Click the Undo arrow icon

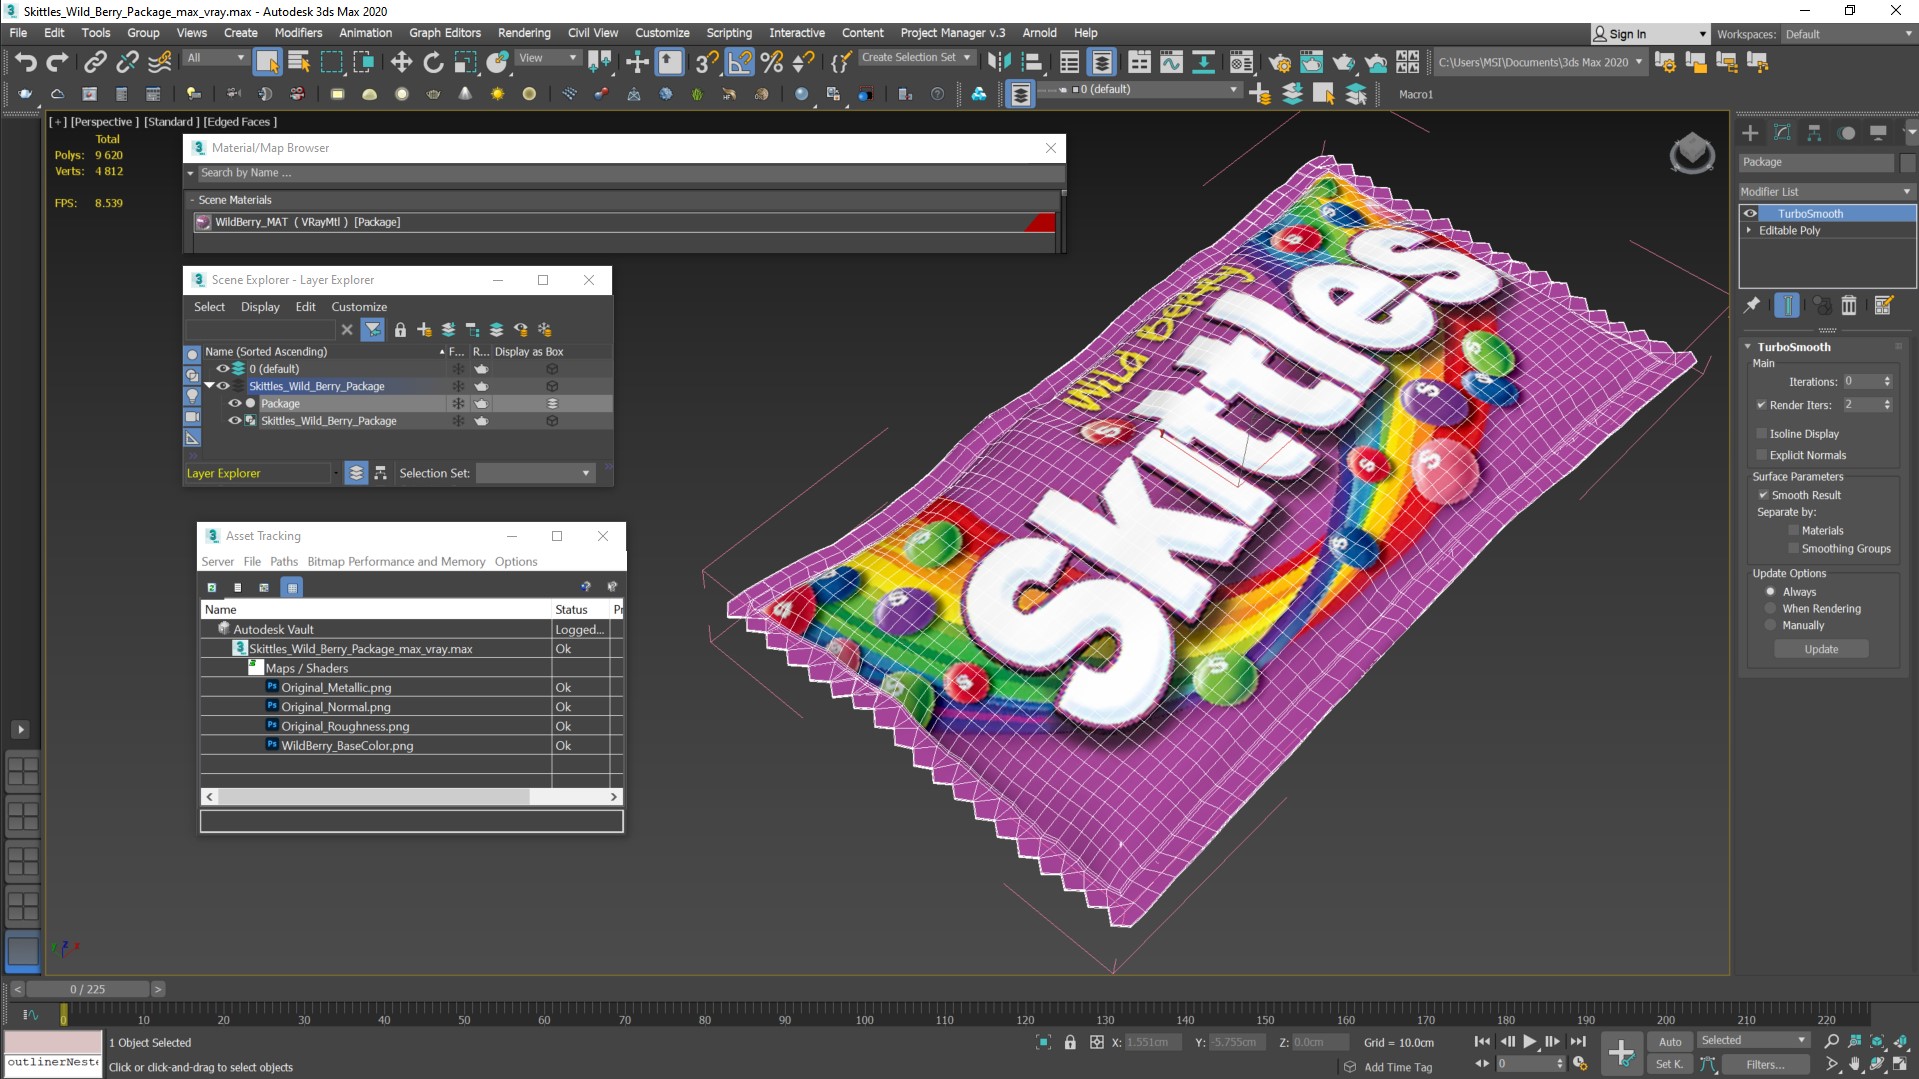[x=25, y=63]
